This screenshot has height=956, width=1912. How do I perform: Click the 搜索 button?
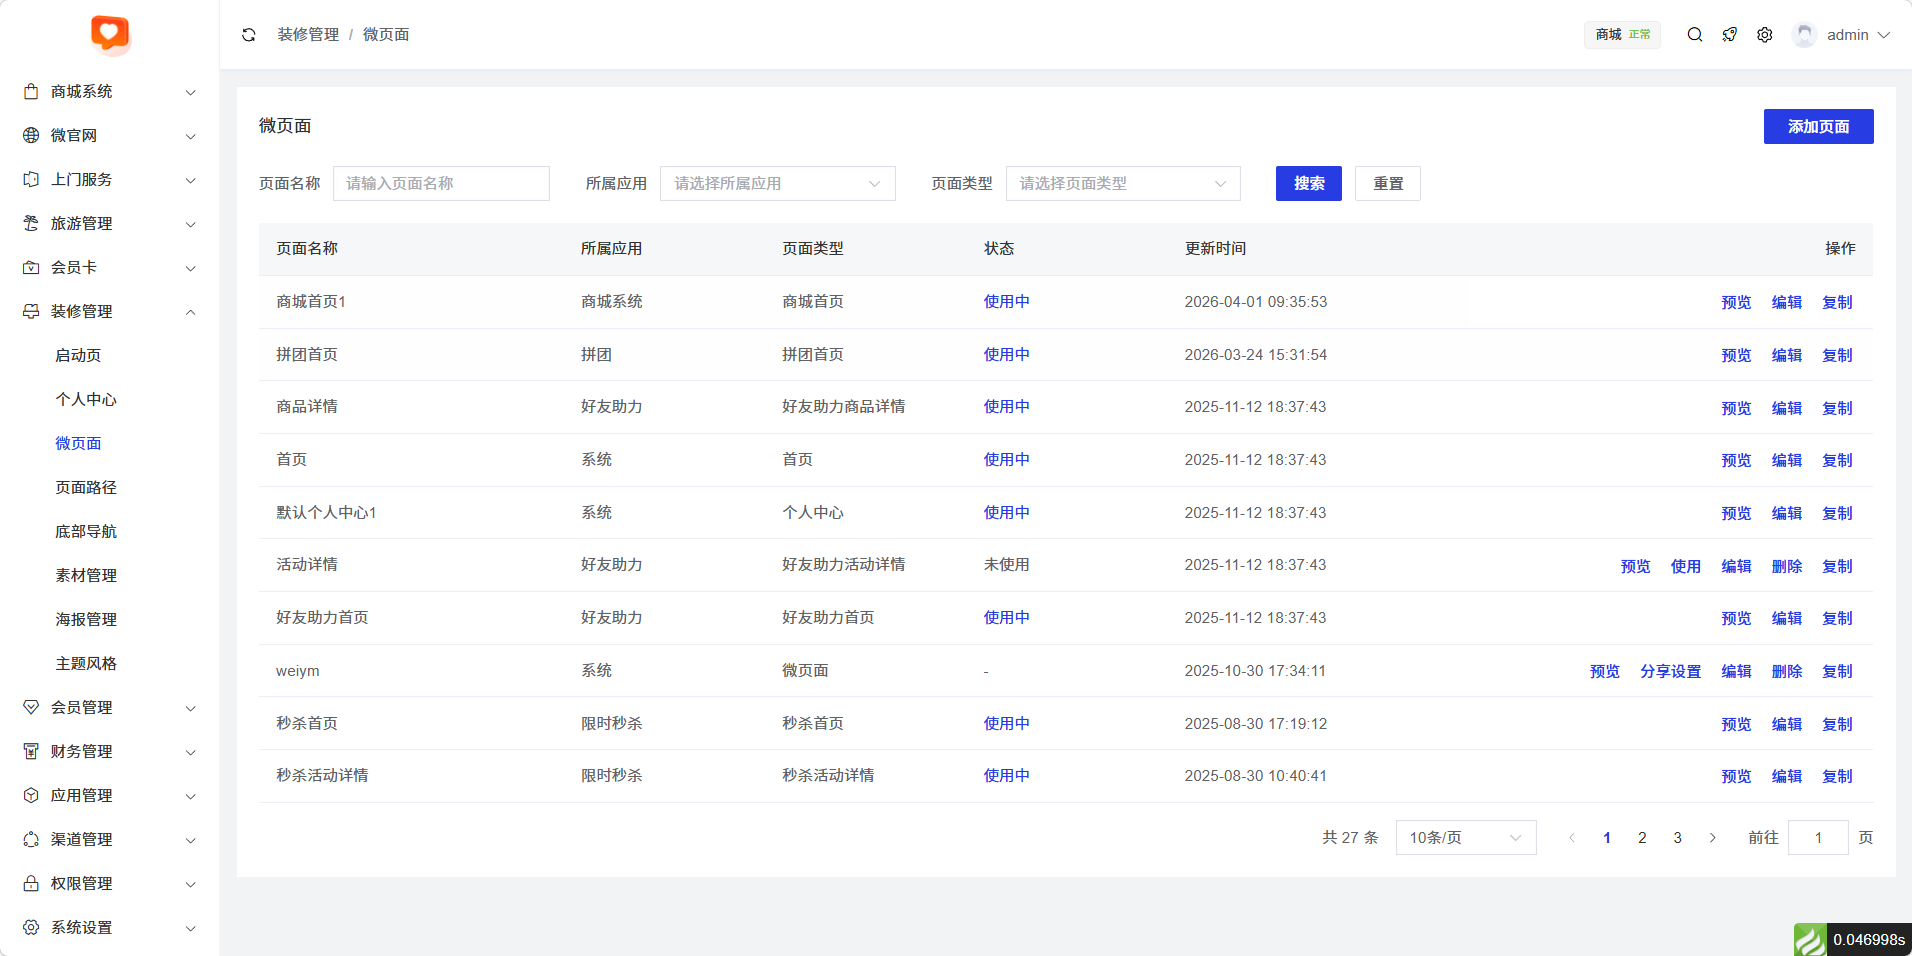coord(1308,184)
